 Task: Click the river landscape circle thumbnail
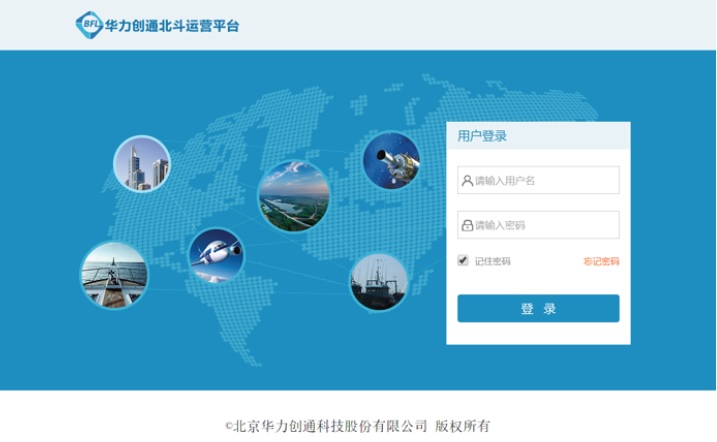click(294, 196)
